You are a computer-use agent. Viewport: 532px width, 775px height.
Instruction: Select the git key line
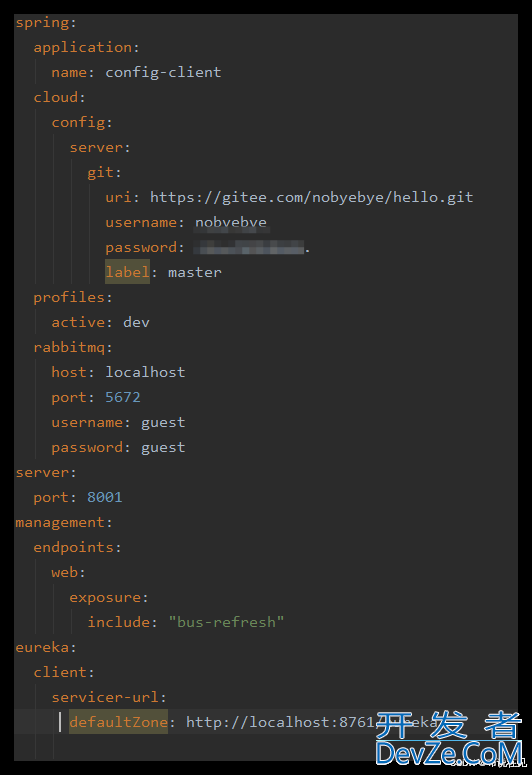(x=104, y=172)
